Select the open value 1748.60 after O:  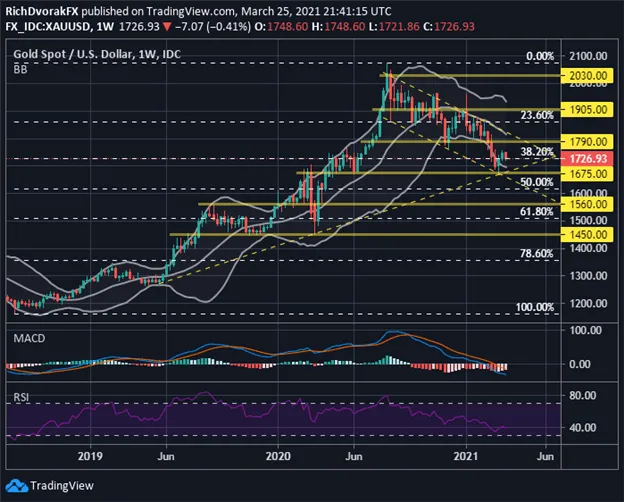point(288,27)
